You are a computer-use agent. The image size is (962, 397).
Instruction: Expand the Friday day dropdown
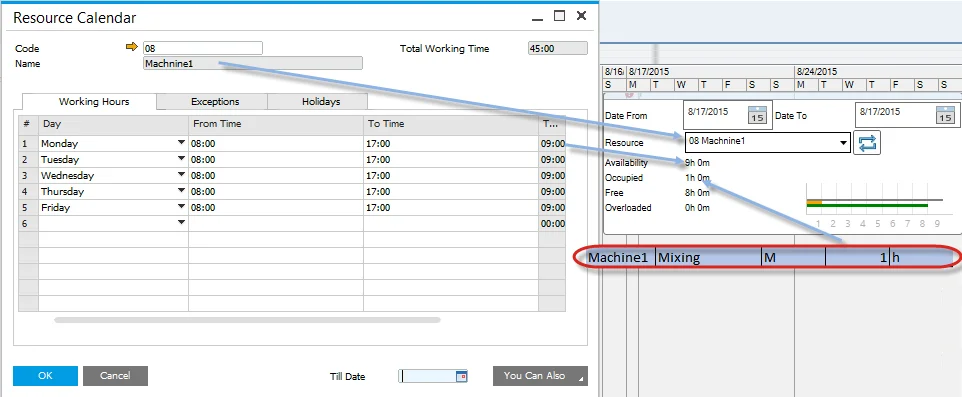pos(181,206)
